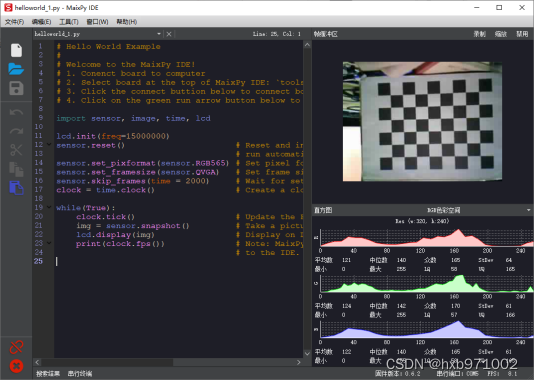The height and width of the screenshot is (380, 534).
Task: Click the 'lcd.init(freq=15000000)' code line
Action: tap(113, 136)
